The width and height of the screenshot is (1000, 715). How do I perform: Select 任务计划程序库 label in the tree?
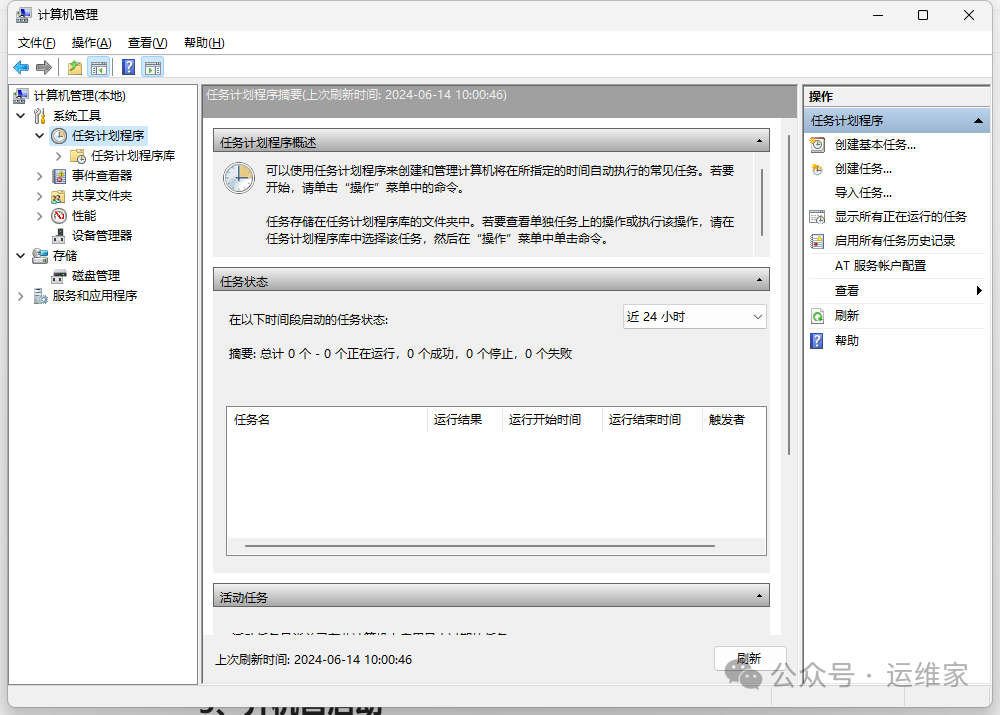pyautogui.click(x=133, y=156)
